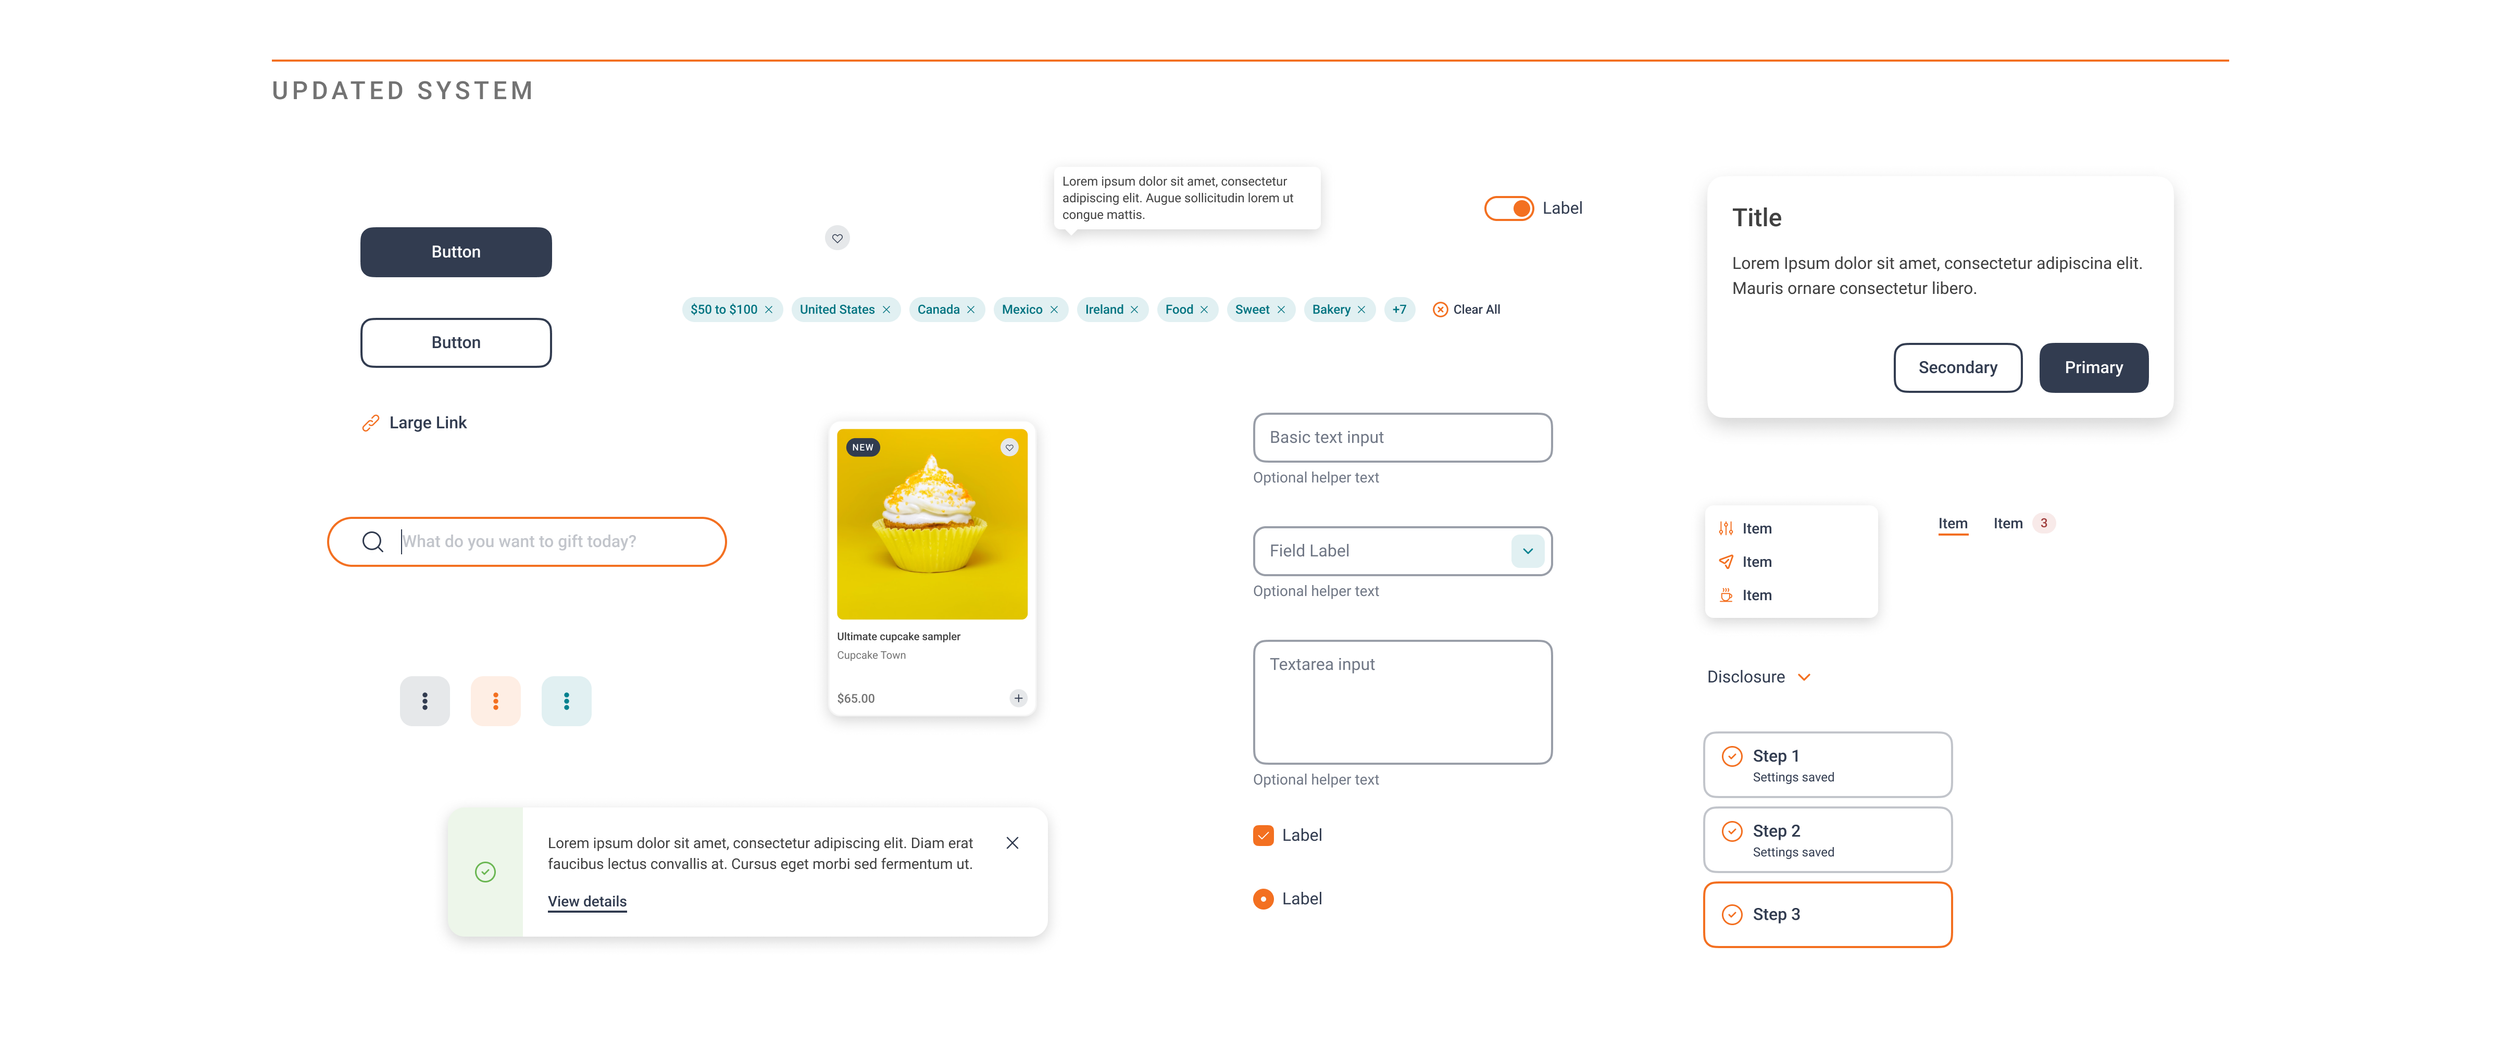Click the Ultimate cupcake sampler title
This screenshot has width=2500, height=1042.
[898, 636]
